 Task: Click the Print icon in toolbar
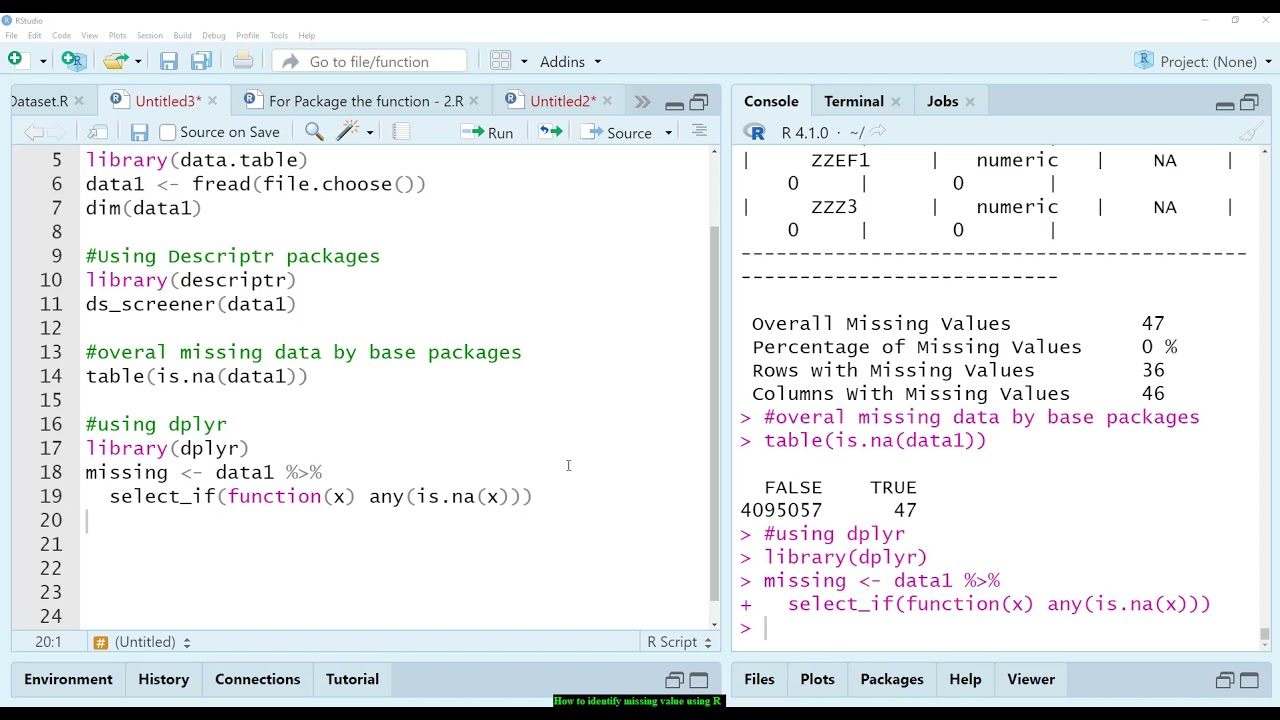243,61
